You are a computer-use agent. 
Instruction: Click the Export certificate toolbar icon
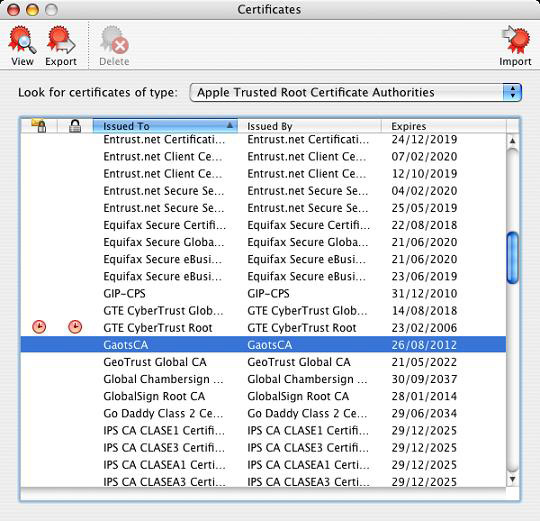pyautogui.click(x=61, y=46)
